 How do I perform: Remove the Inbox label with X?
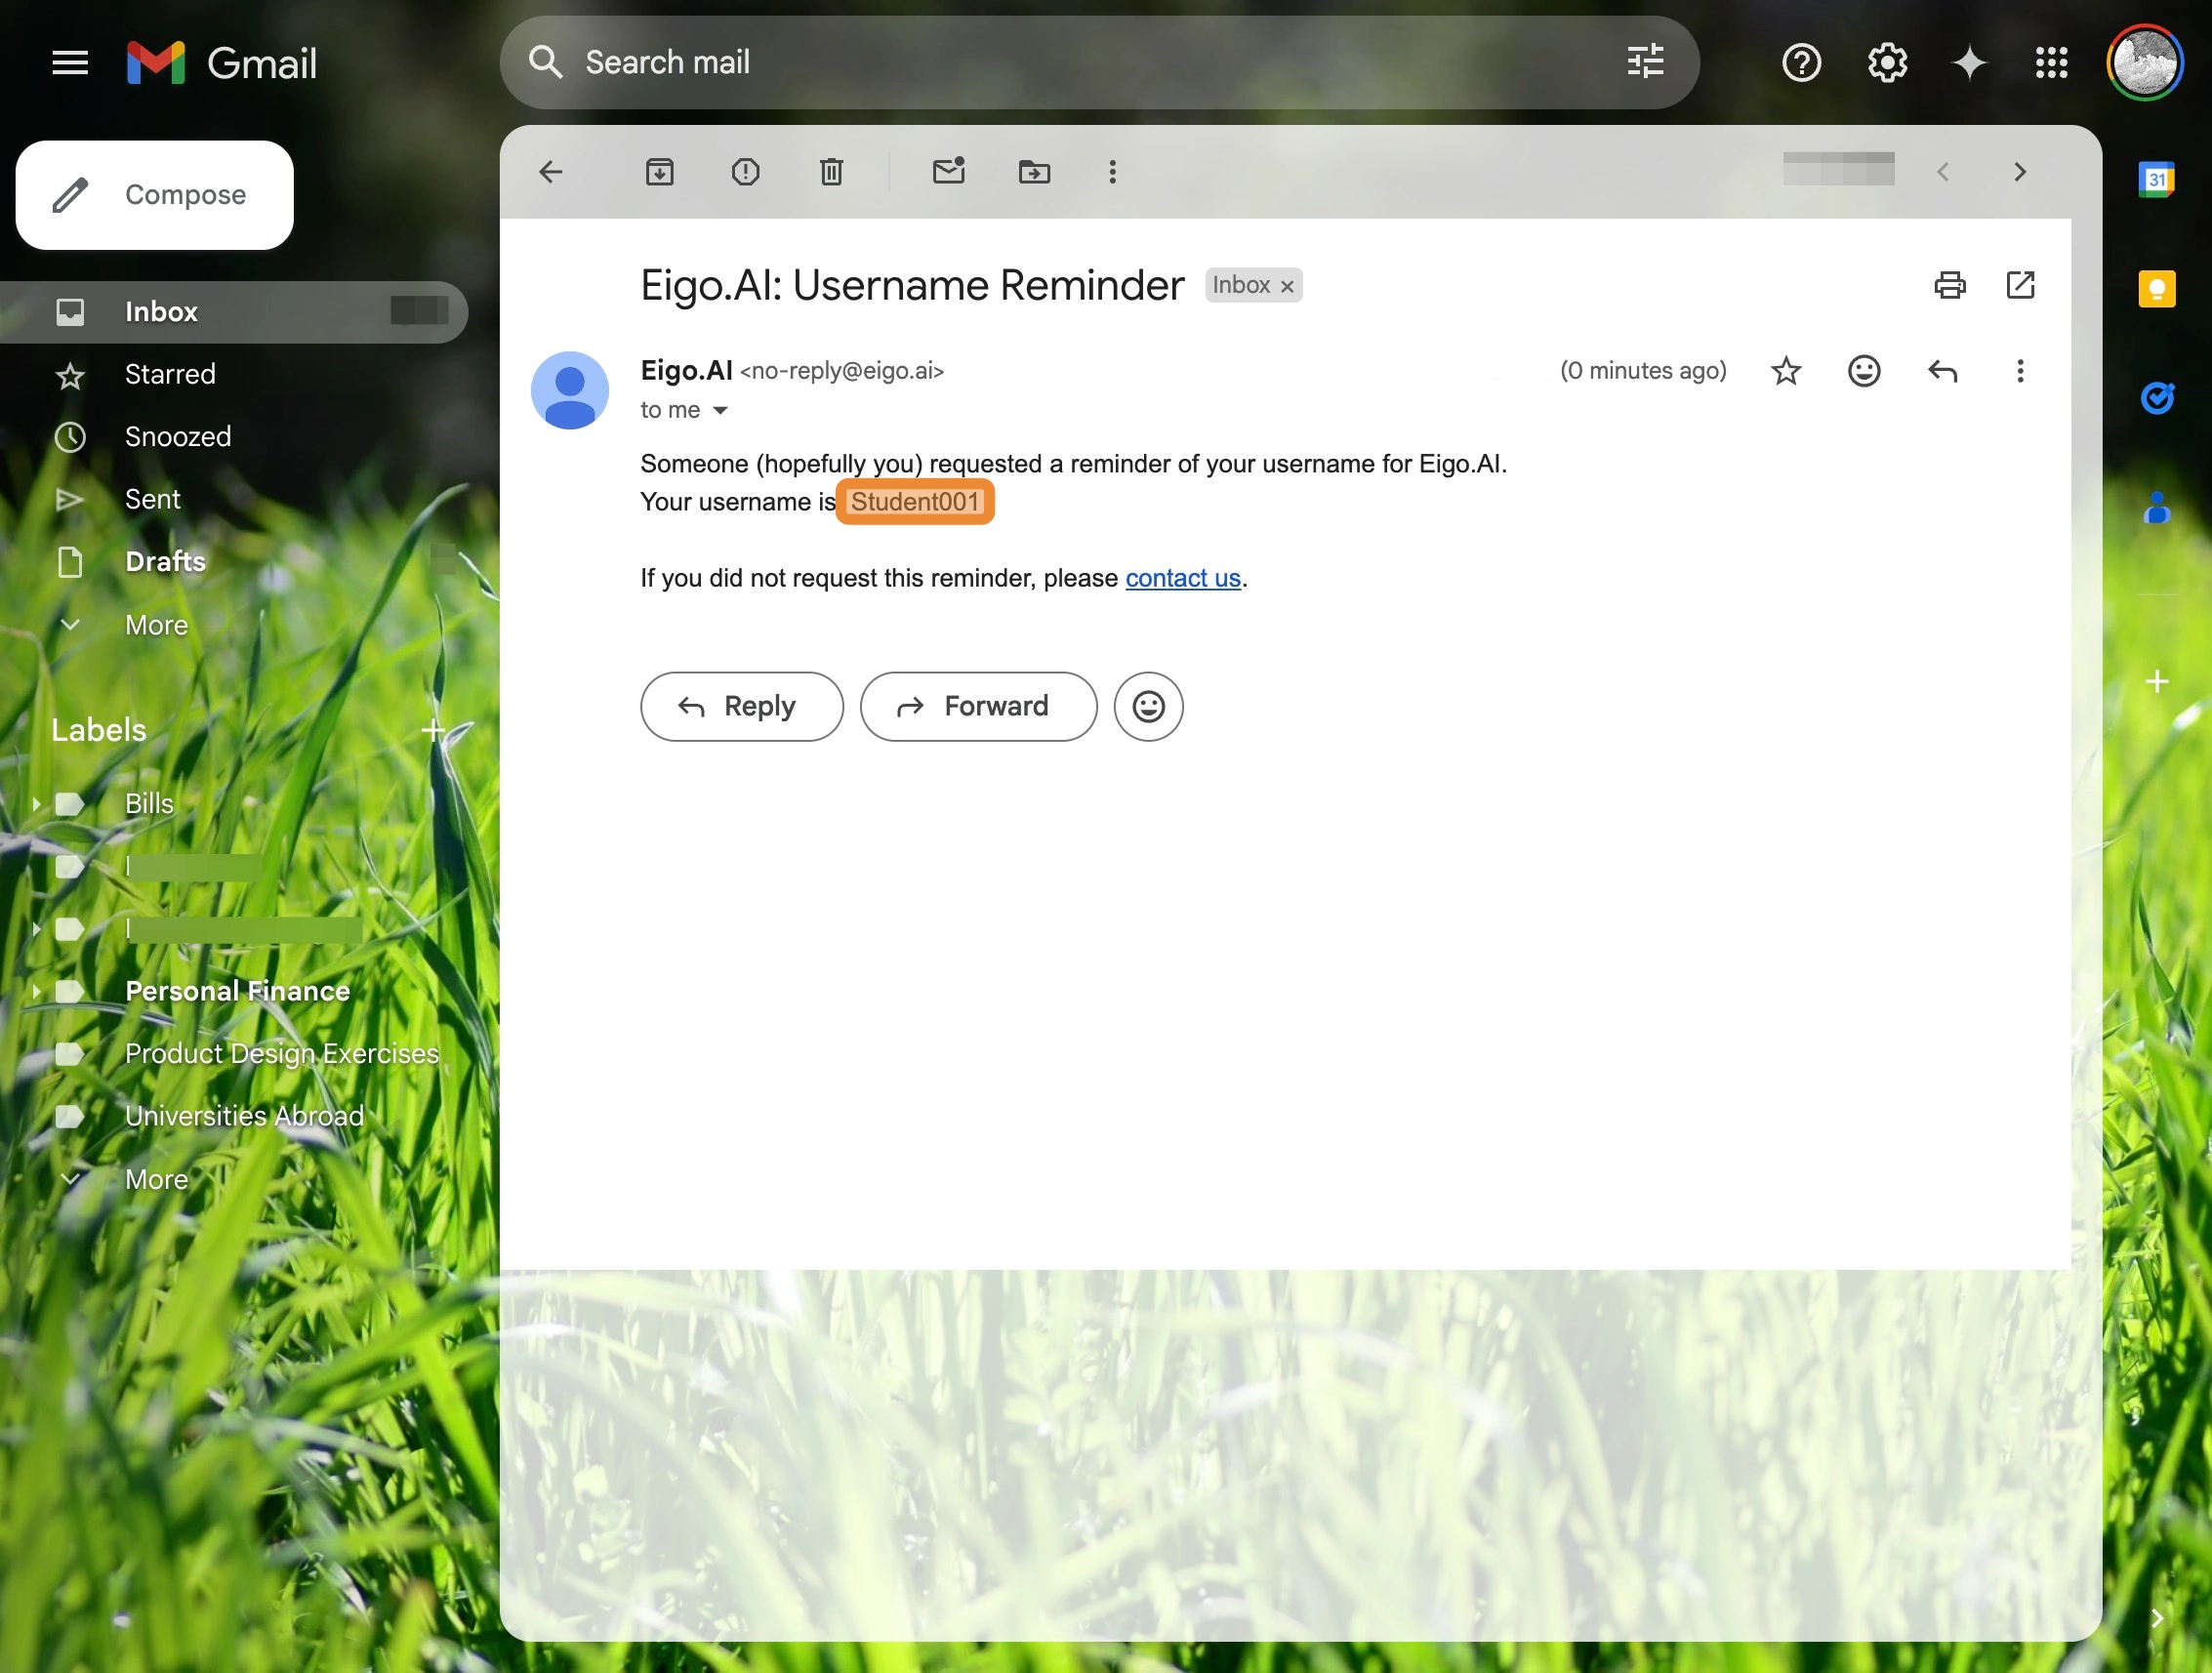1287,286
